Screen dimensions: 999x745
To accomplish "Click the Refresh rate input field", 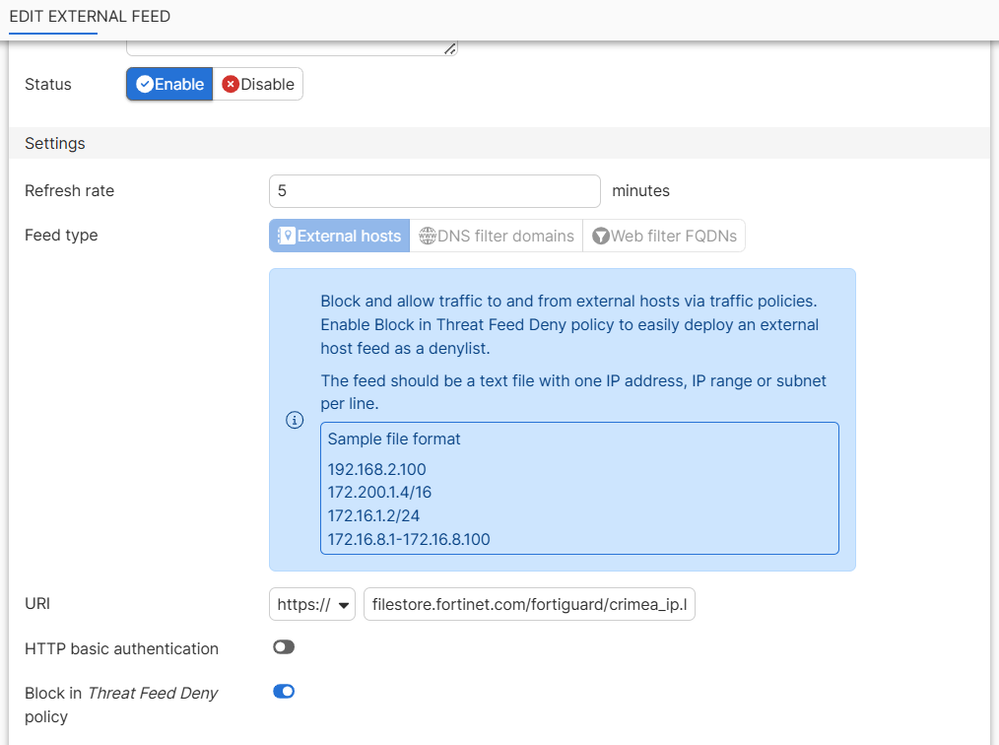I will coord(434,191).
